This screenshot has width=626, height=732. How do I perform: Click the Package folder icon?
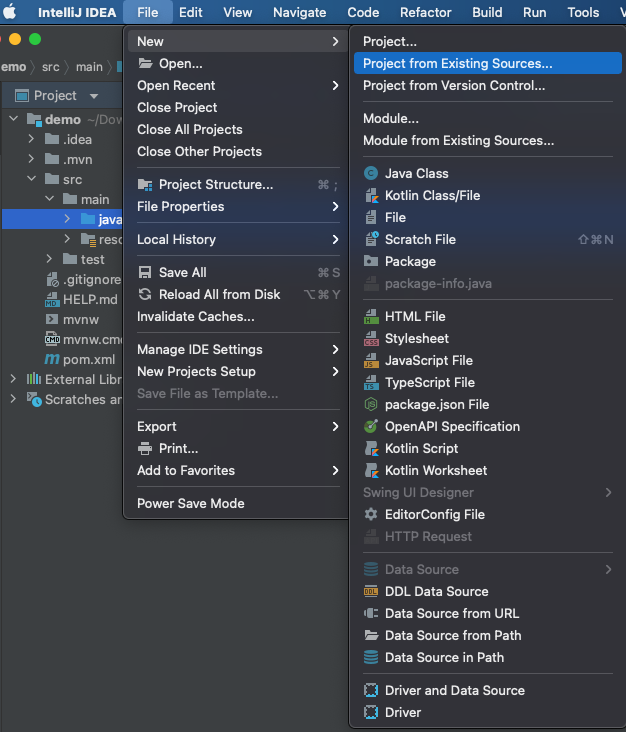coord(371,261)
